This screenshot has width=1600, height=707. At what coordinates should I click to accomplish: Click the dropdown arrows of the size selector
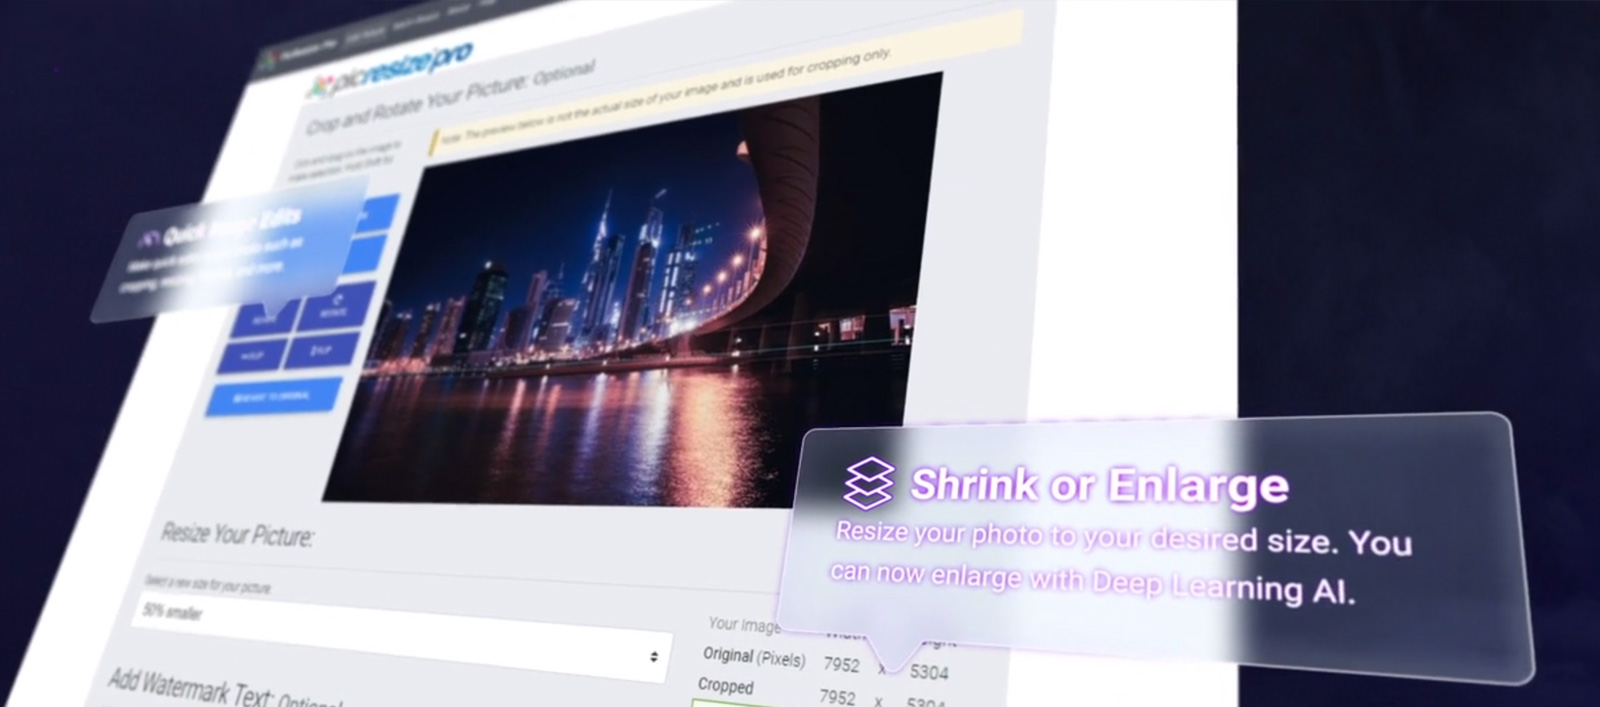(654, 657)
